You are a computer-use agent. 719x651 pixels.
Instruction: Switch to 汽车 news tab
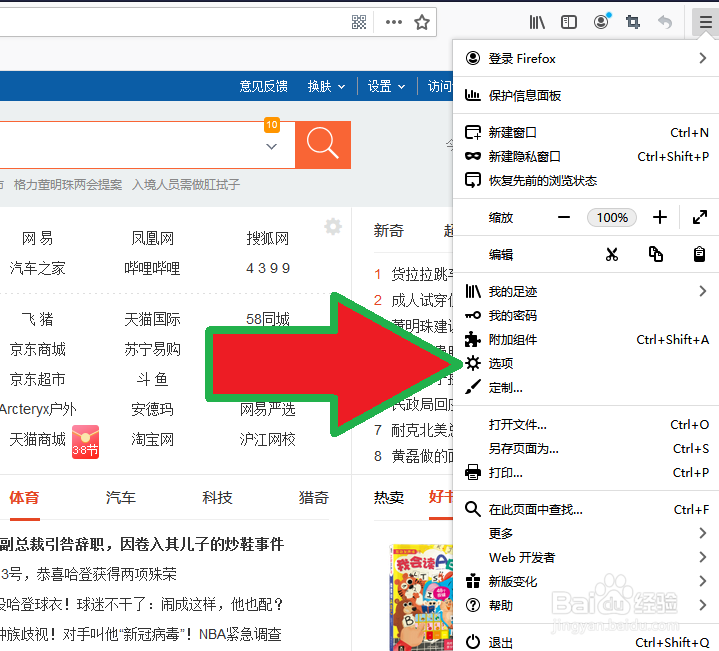pos(121,497)
